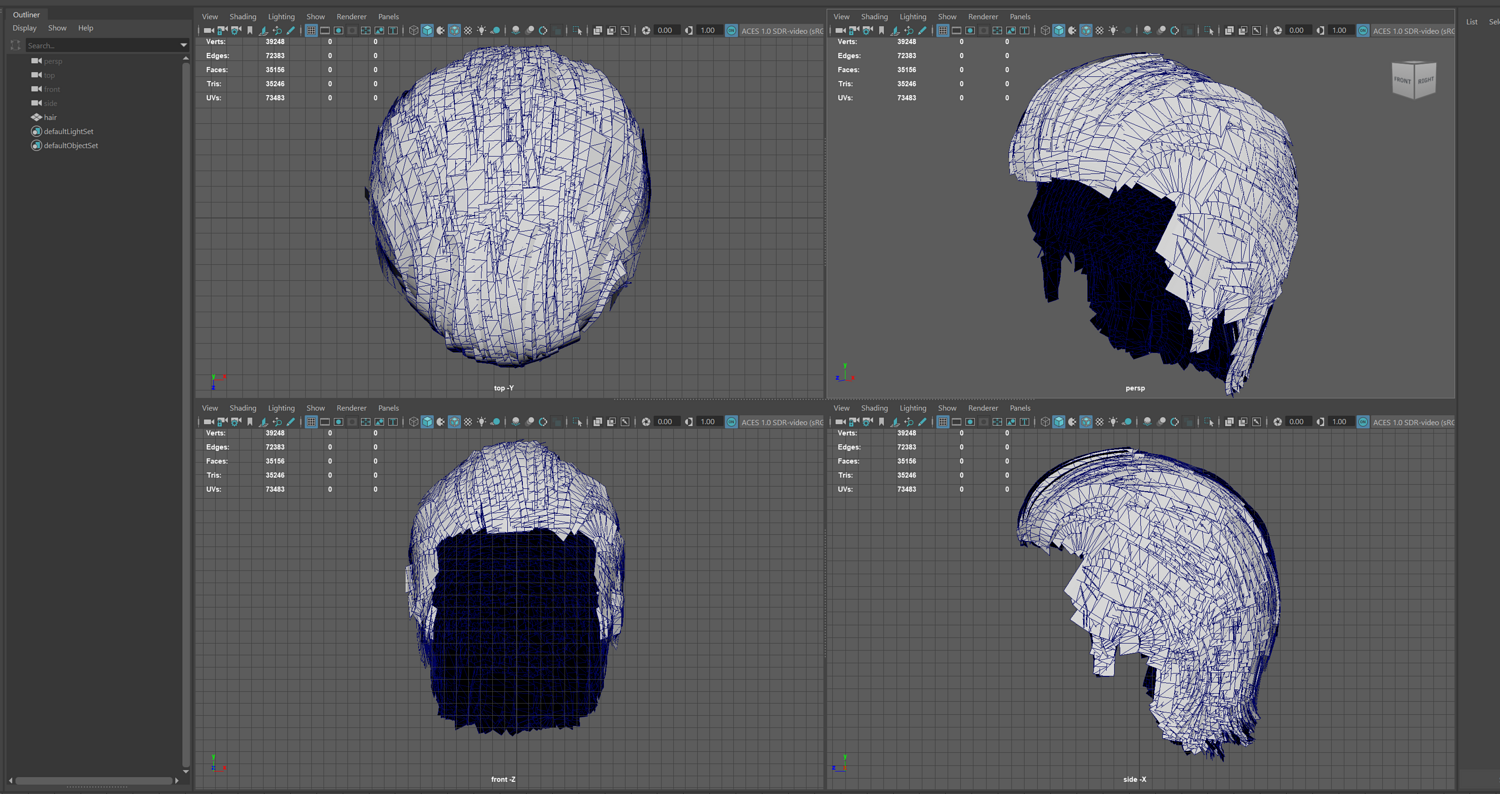
Task: Click the Outliner vertical scrollbar
Action: [x=186, y=413]
